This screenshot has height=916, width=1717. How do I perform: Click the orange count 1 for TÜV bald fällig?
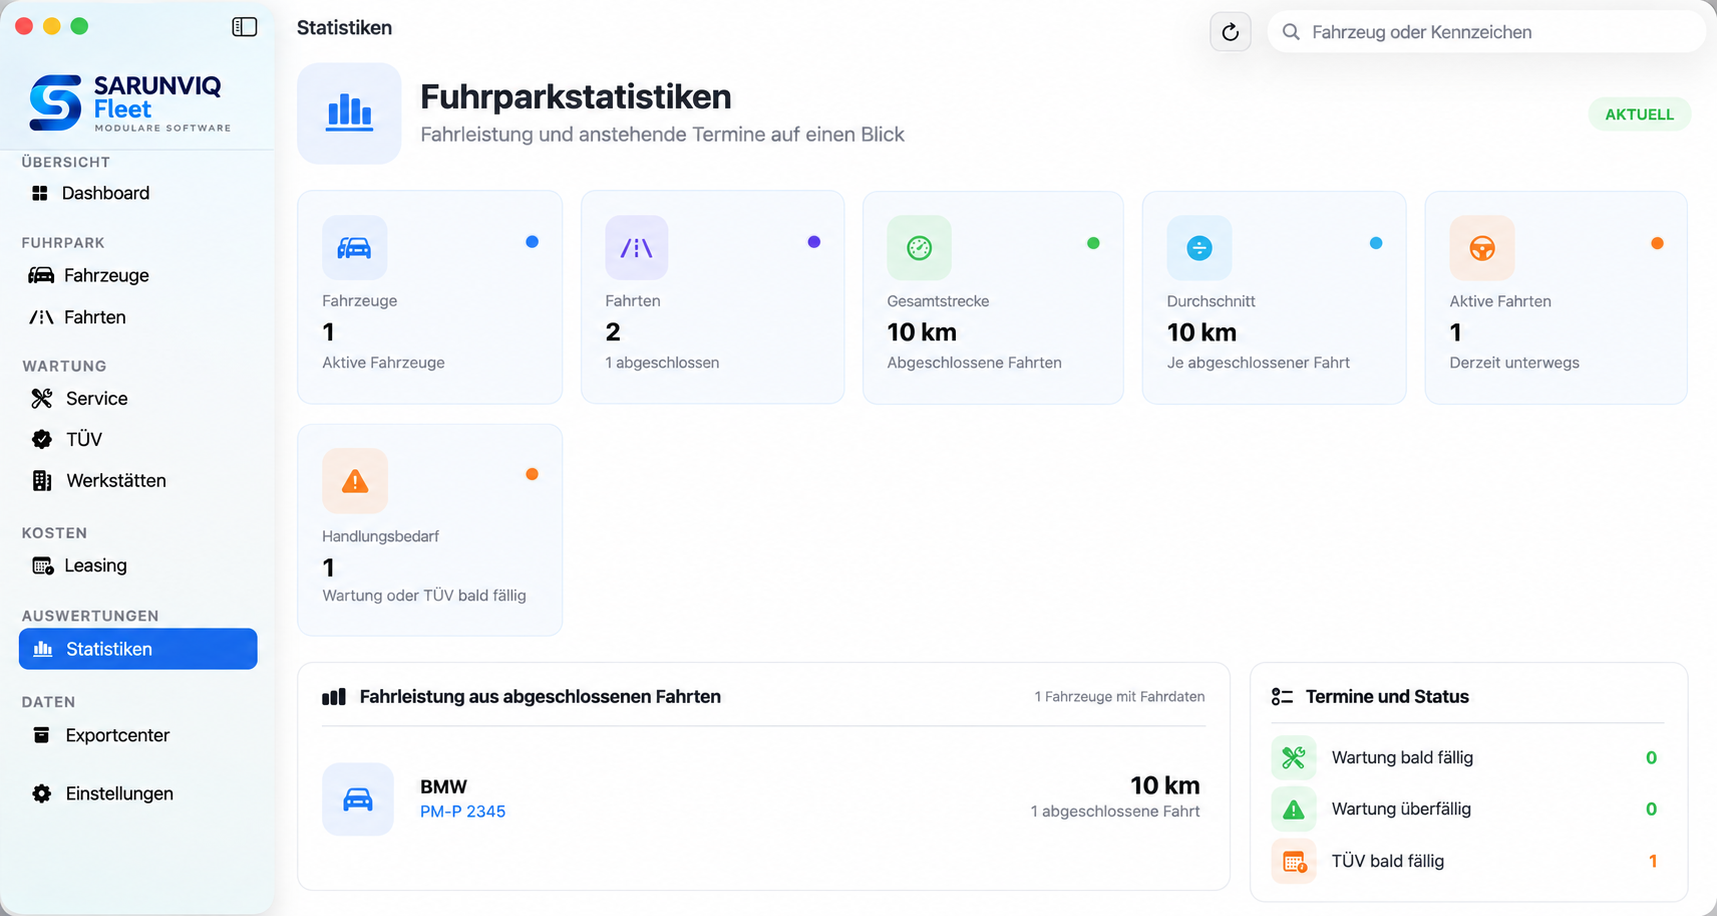pyautogui.click(x=1653, y=861)
